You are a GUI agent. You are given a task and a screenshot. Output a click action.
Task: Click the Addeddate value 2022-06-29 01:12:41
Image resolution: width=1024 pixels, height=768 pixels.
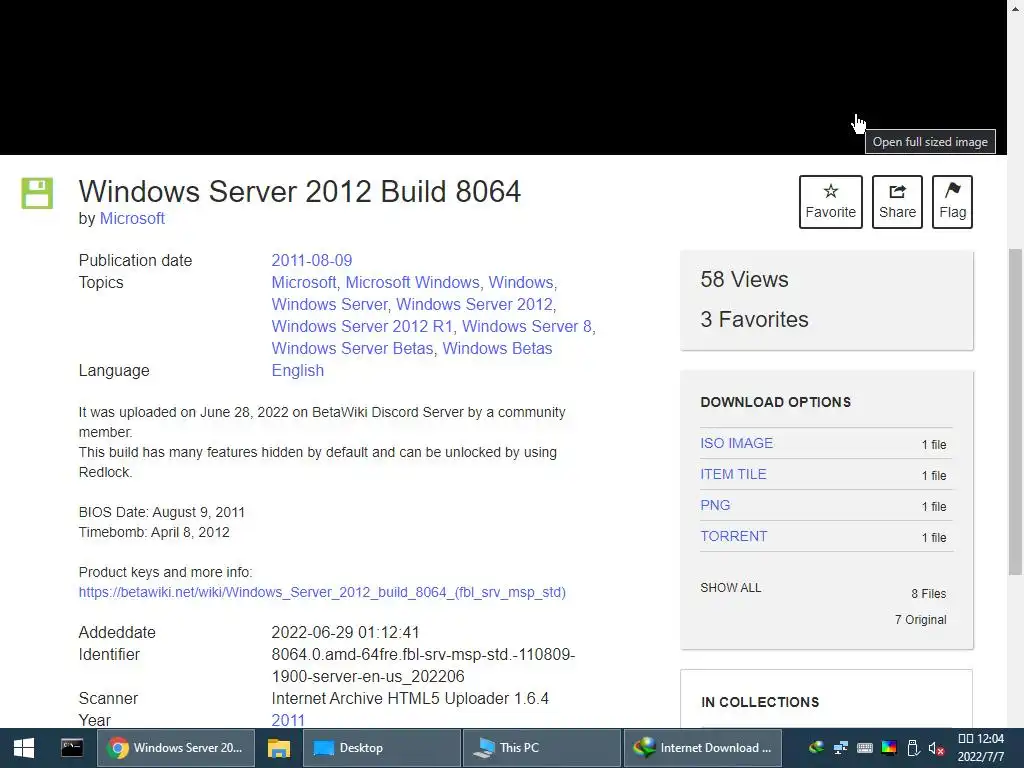tap(345, 632)
